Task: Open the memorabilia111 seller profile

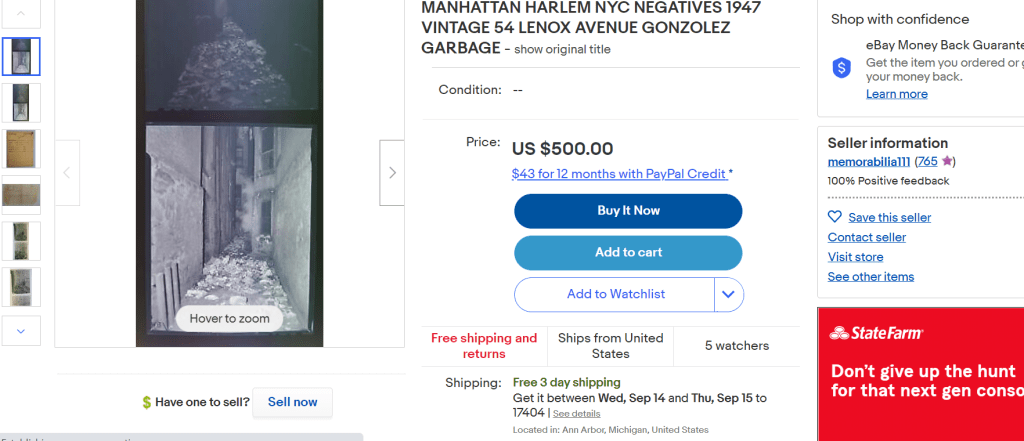Action: click(x=869, y=161)
